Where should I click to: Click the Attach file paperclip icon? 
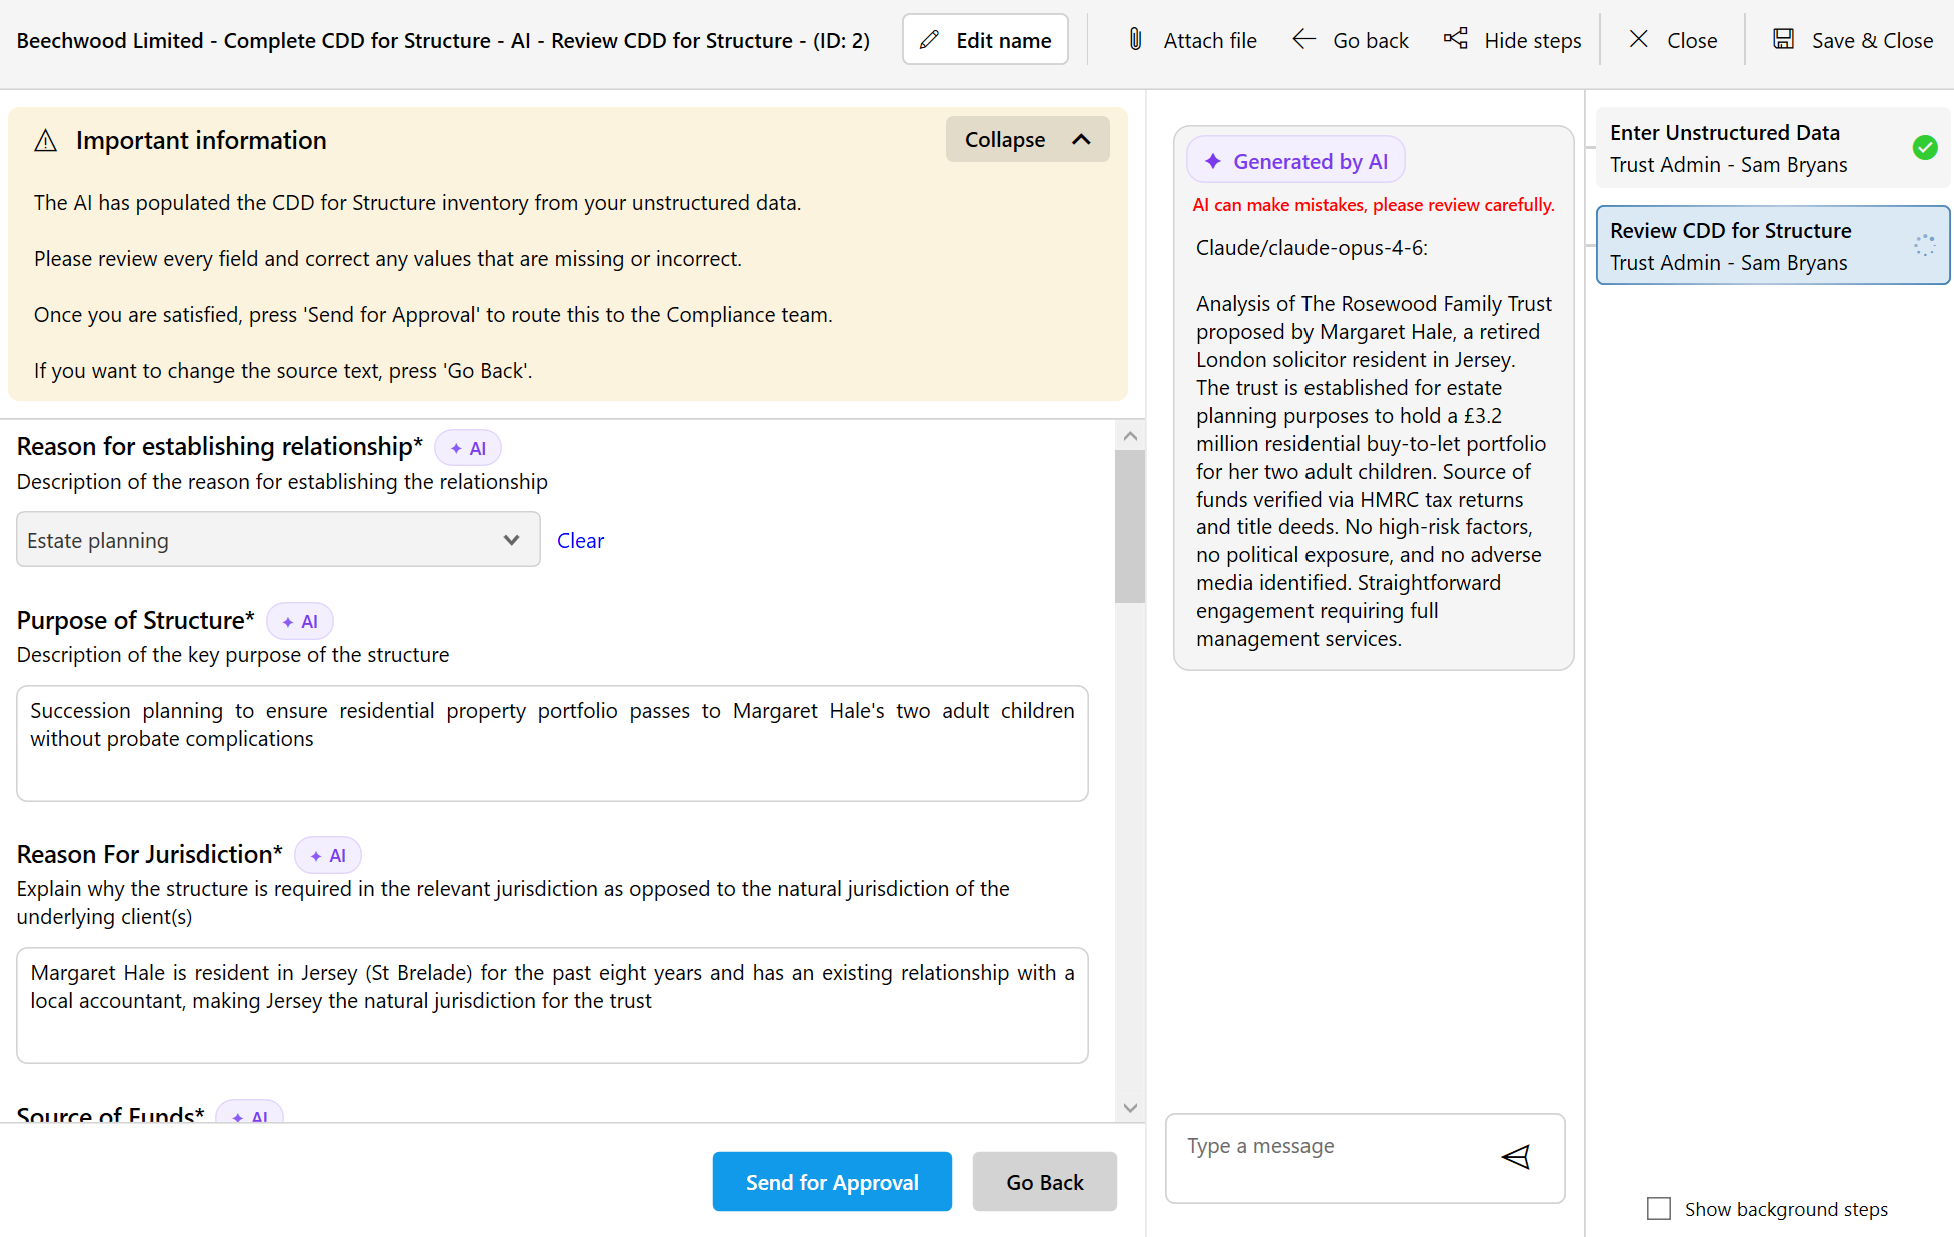[x=1135, y=40]
